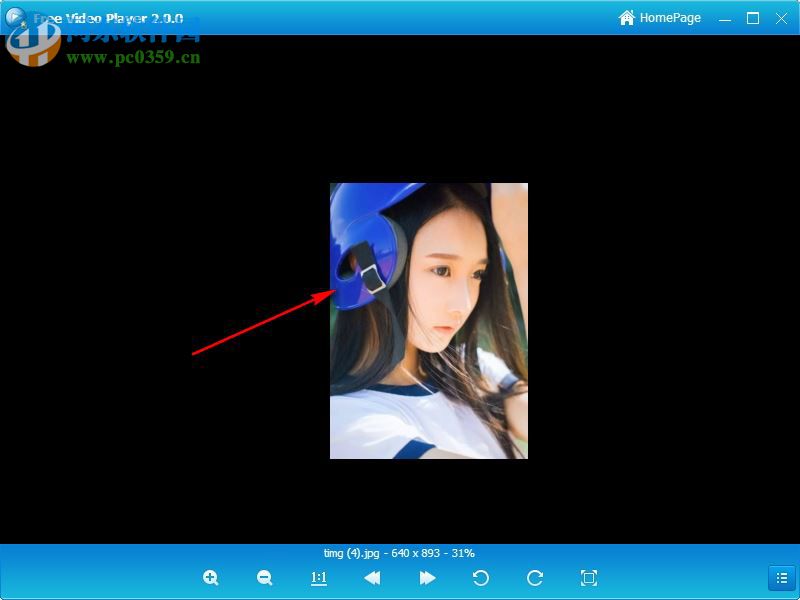Click the home icon beside HomePage
Image resolution: width=800 pixels, height=600 pixels.
tap(627, 17)
